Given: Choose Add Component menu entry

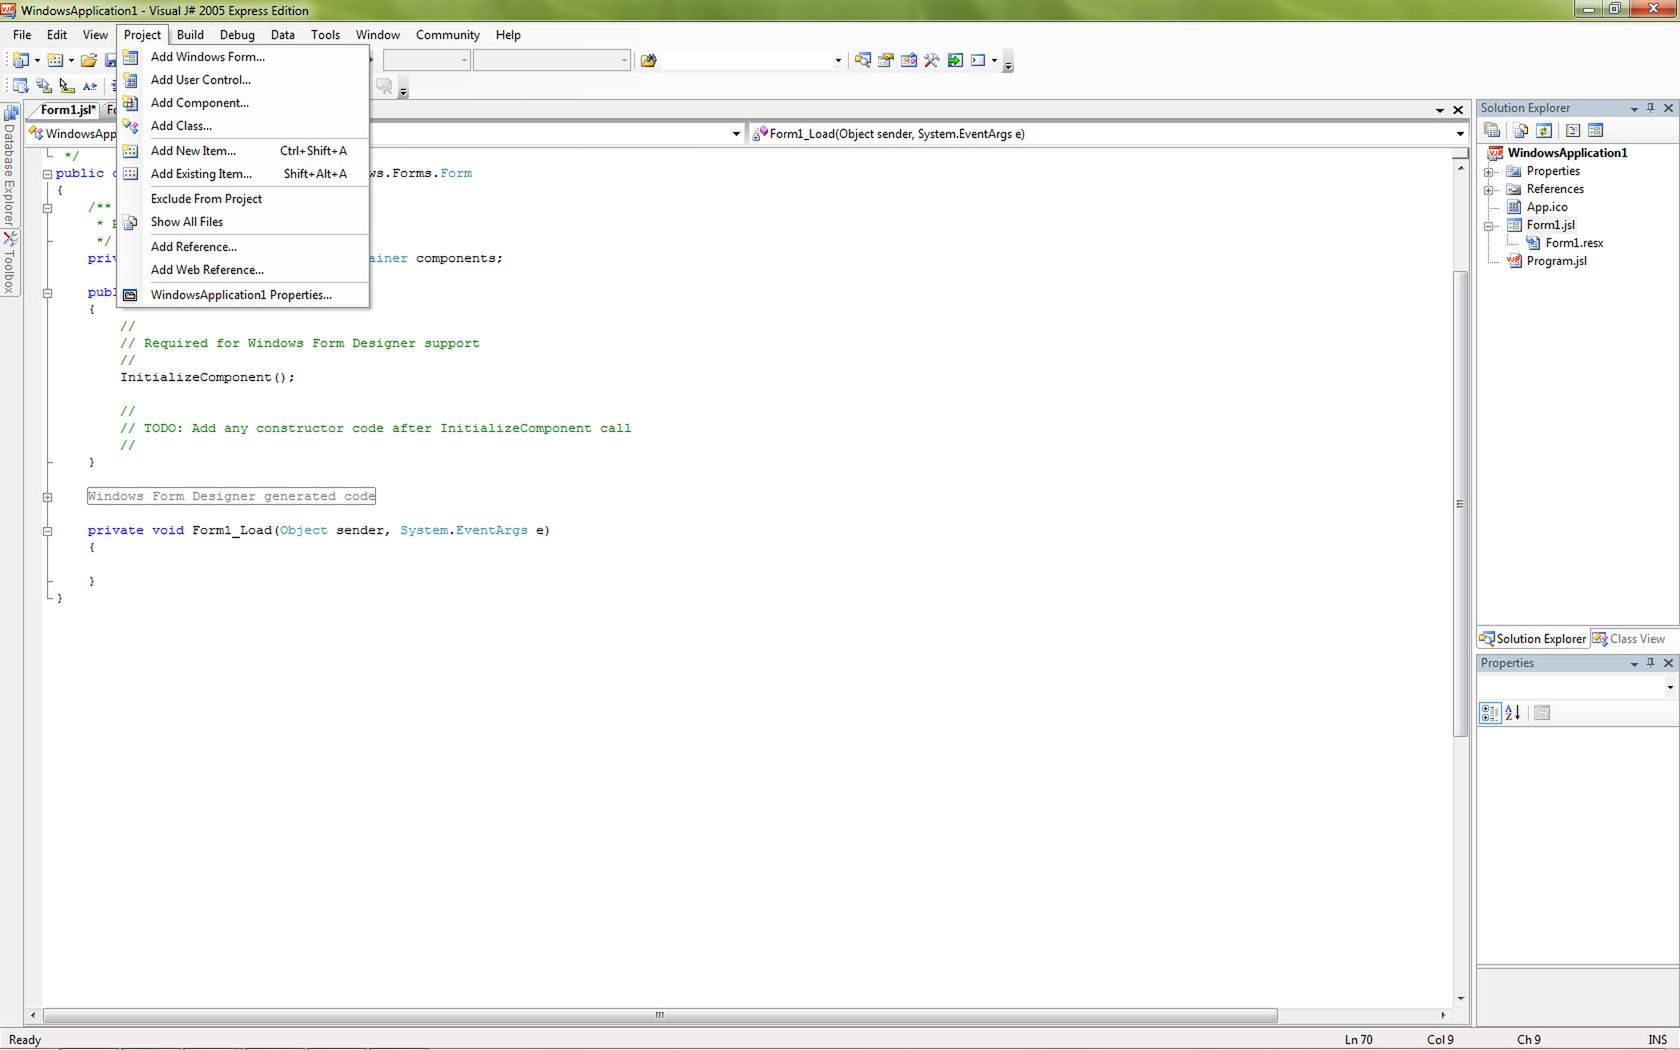Looking at the screenshot, I should 243,103.
